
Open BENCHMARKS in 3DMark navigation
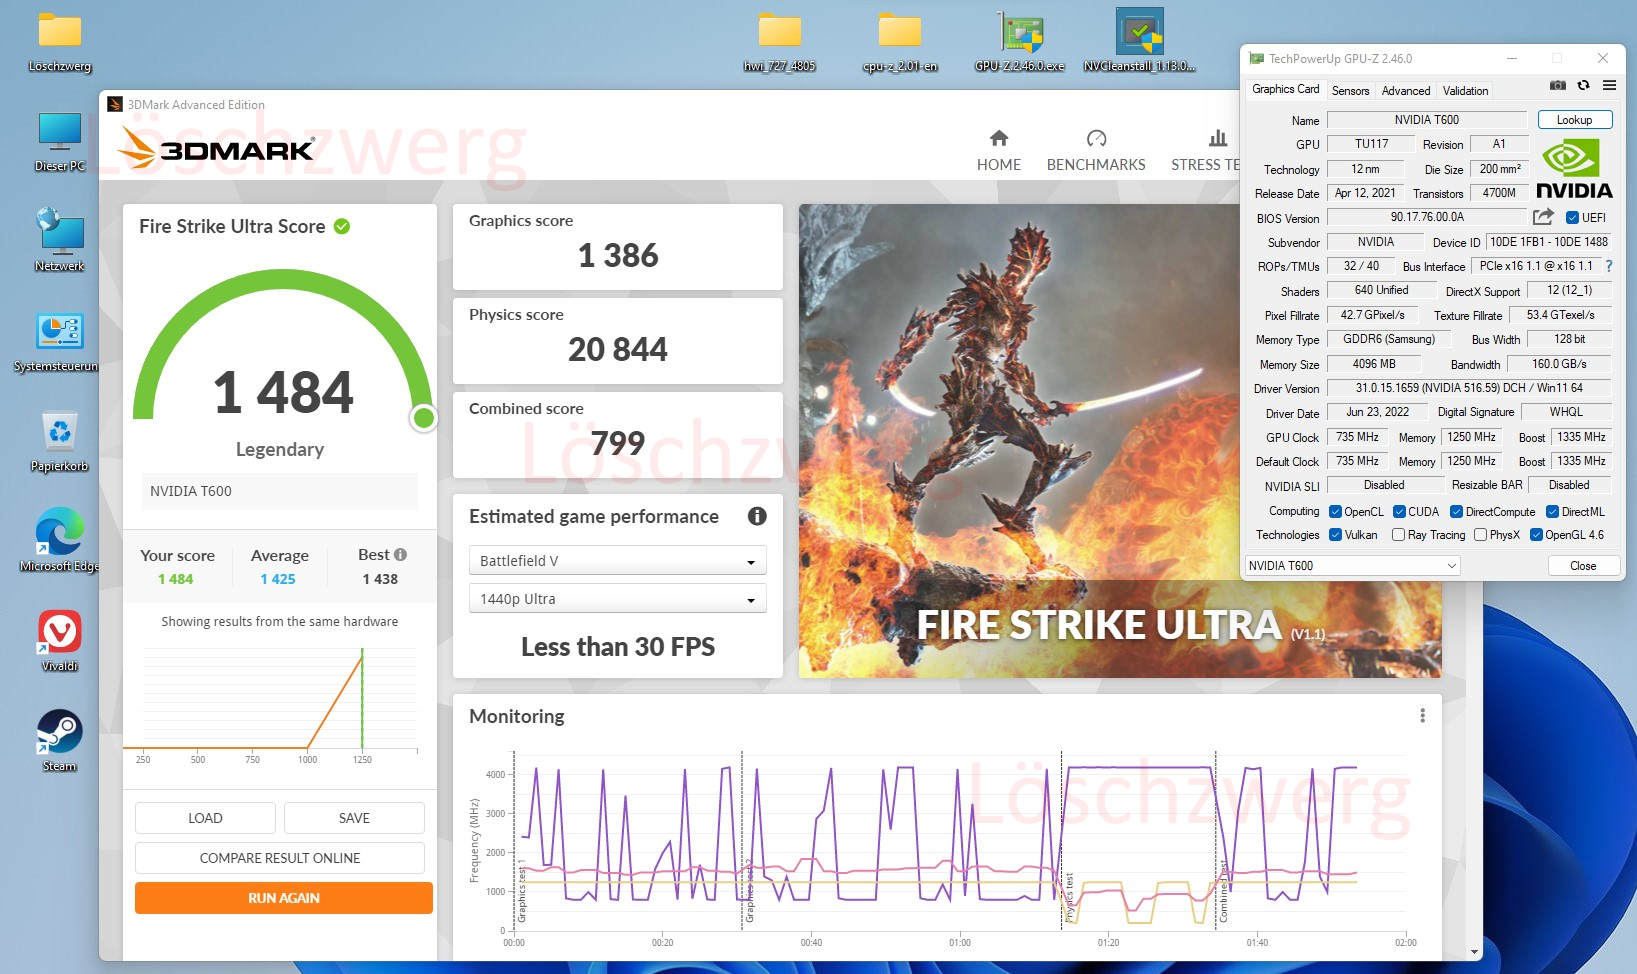[1096, 151]
